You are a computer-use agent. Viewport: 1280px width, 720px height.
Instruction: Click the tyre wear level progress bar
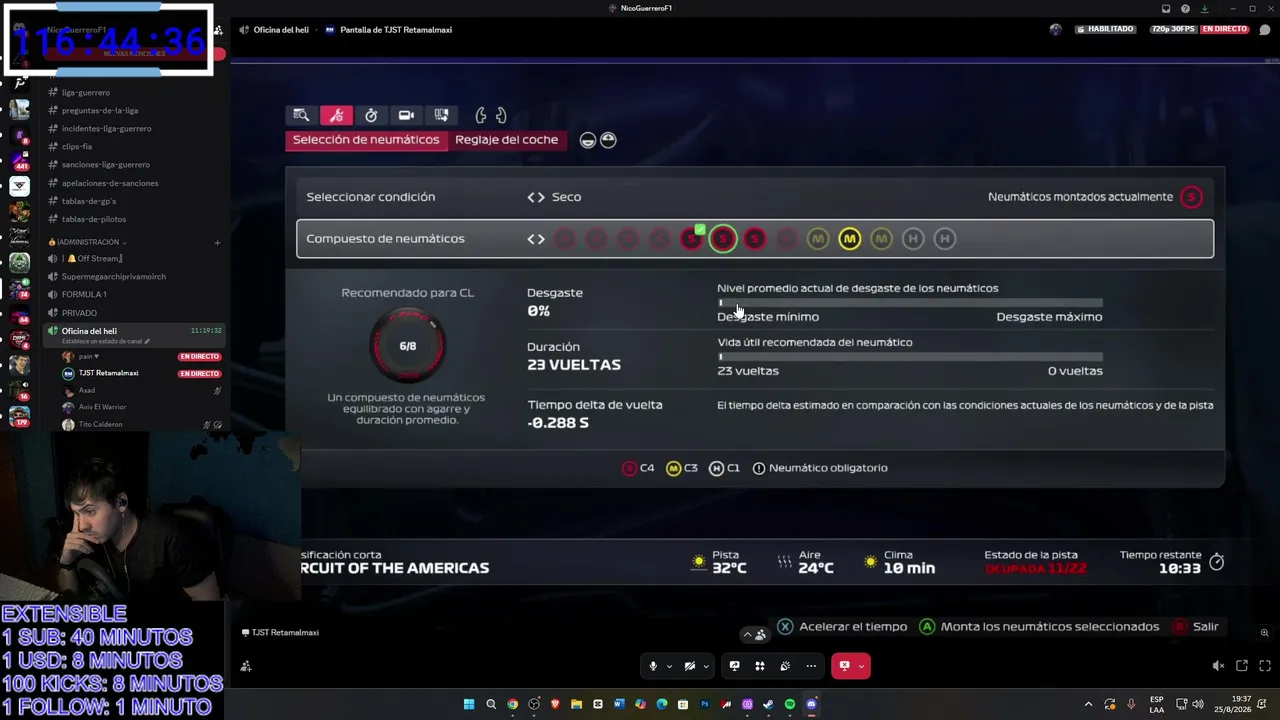point(910,302)
